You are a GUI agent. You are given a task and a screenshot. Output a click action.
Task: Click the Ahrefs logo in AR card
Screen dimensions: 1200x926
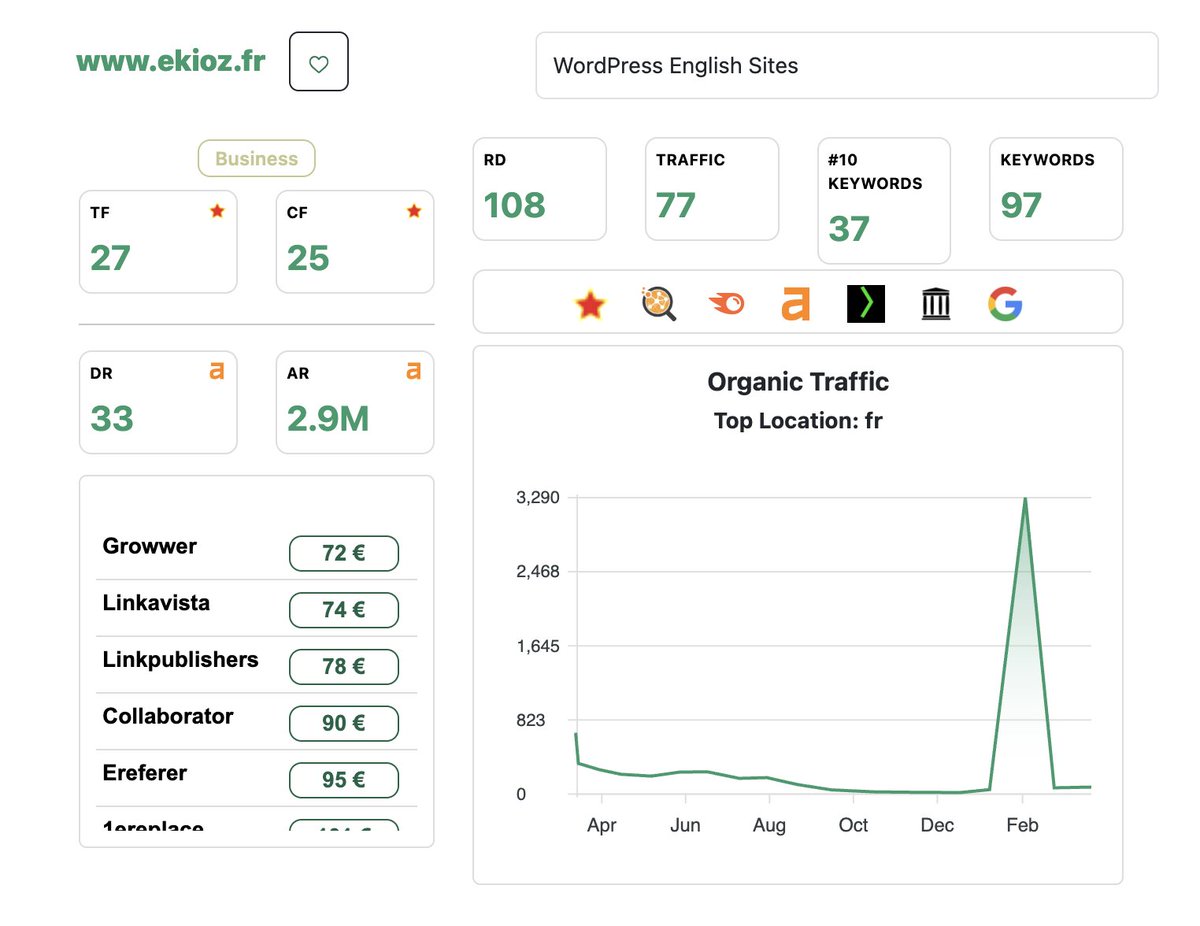pyautogui.click(x=414, y=371)
